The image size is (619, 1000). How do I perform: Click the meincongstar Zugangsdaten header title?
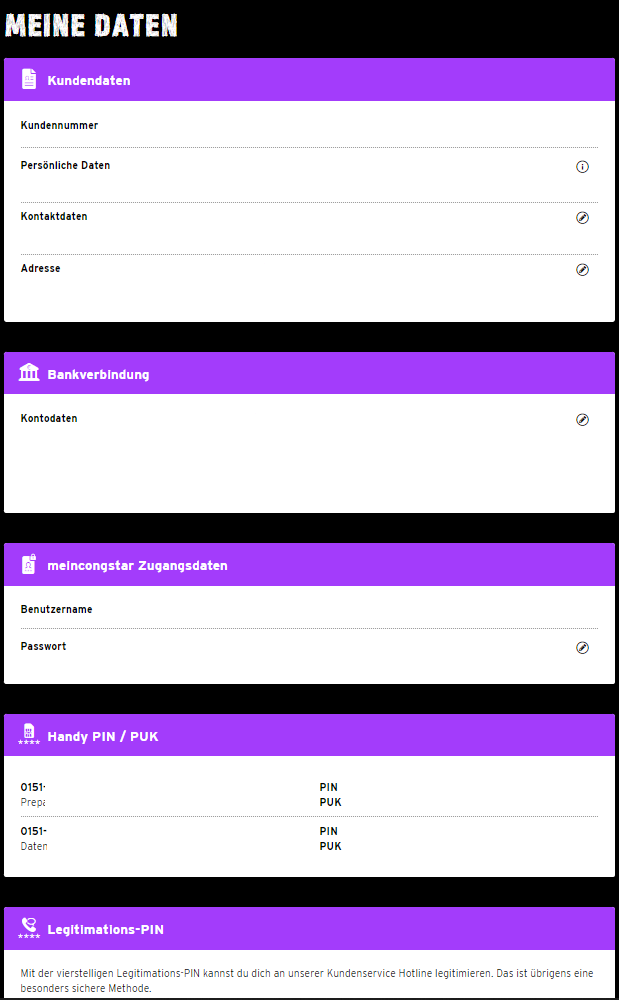pyautogui.click(x=137, y=566)
